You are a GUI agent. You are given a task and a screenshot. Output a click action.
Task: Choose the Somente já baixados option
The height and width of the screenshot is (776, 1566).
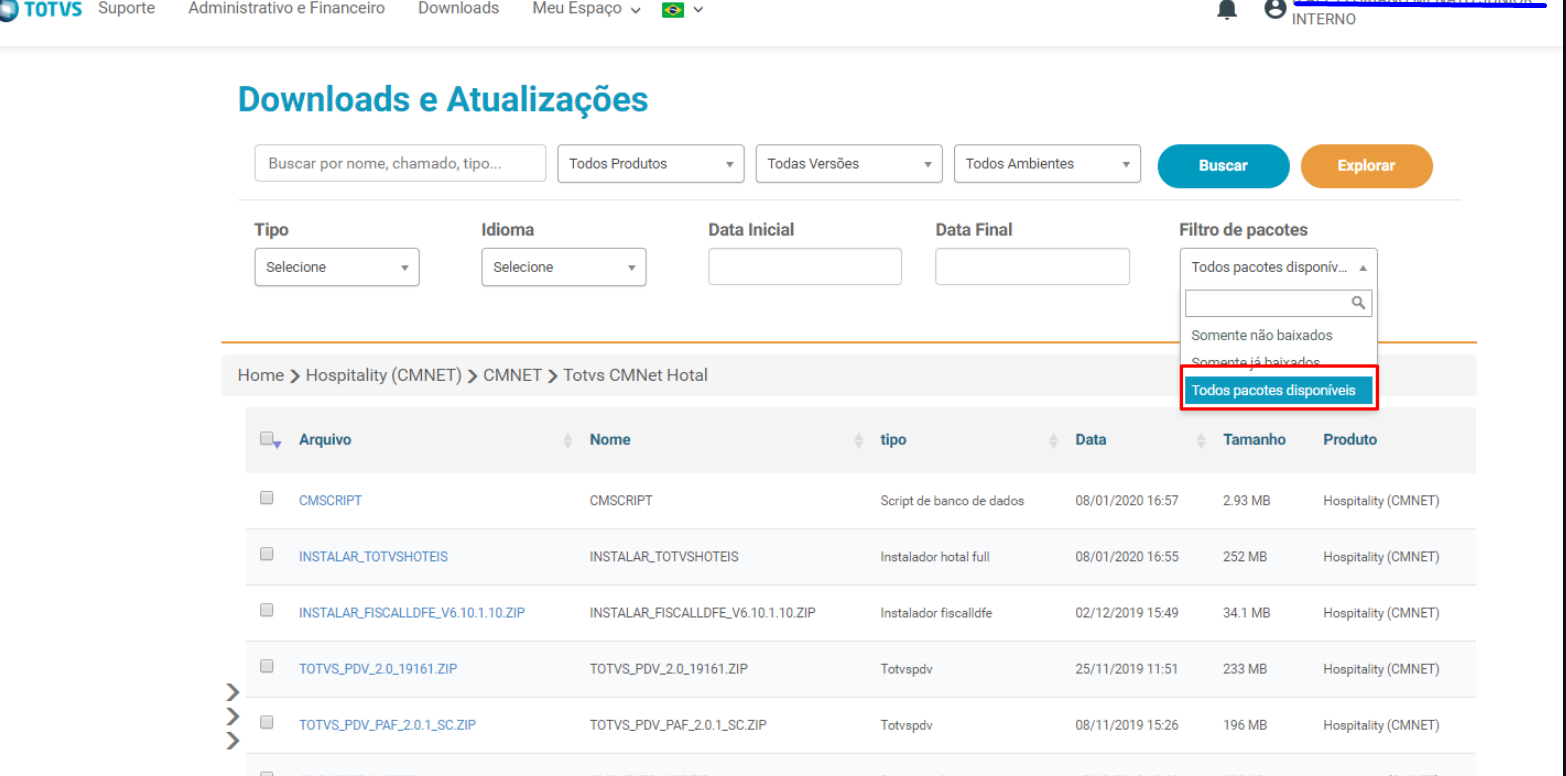click(1256, 362)
